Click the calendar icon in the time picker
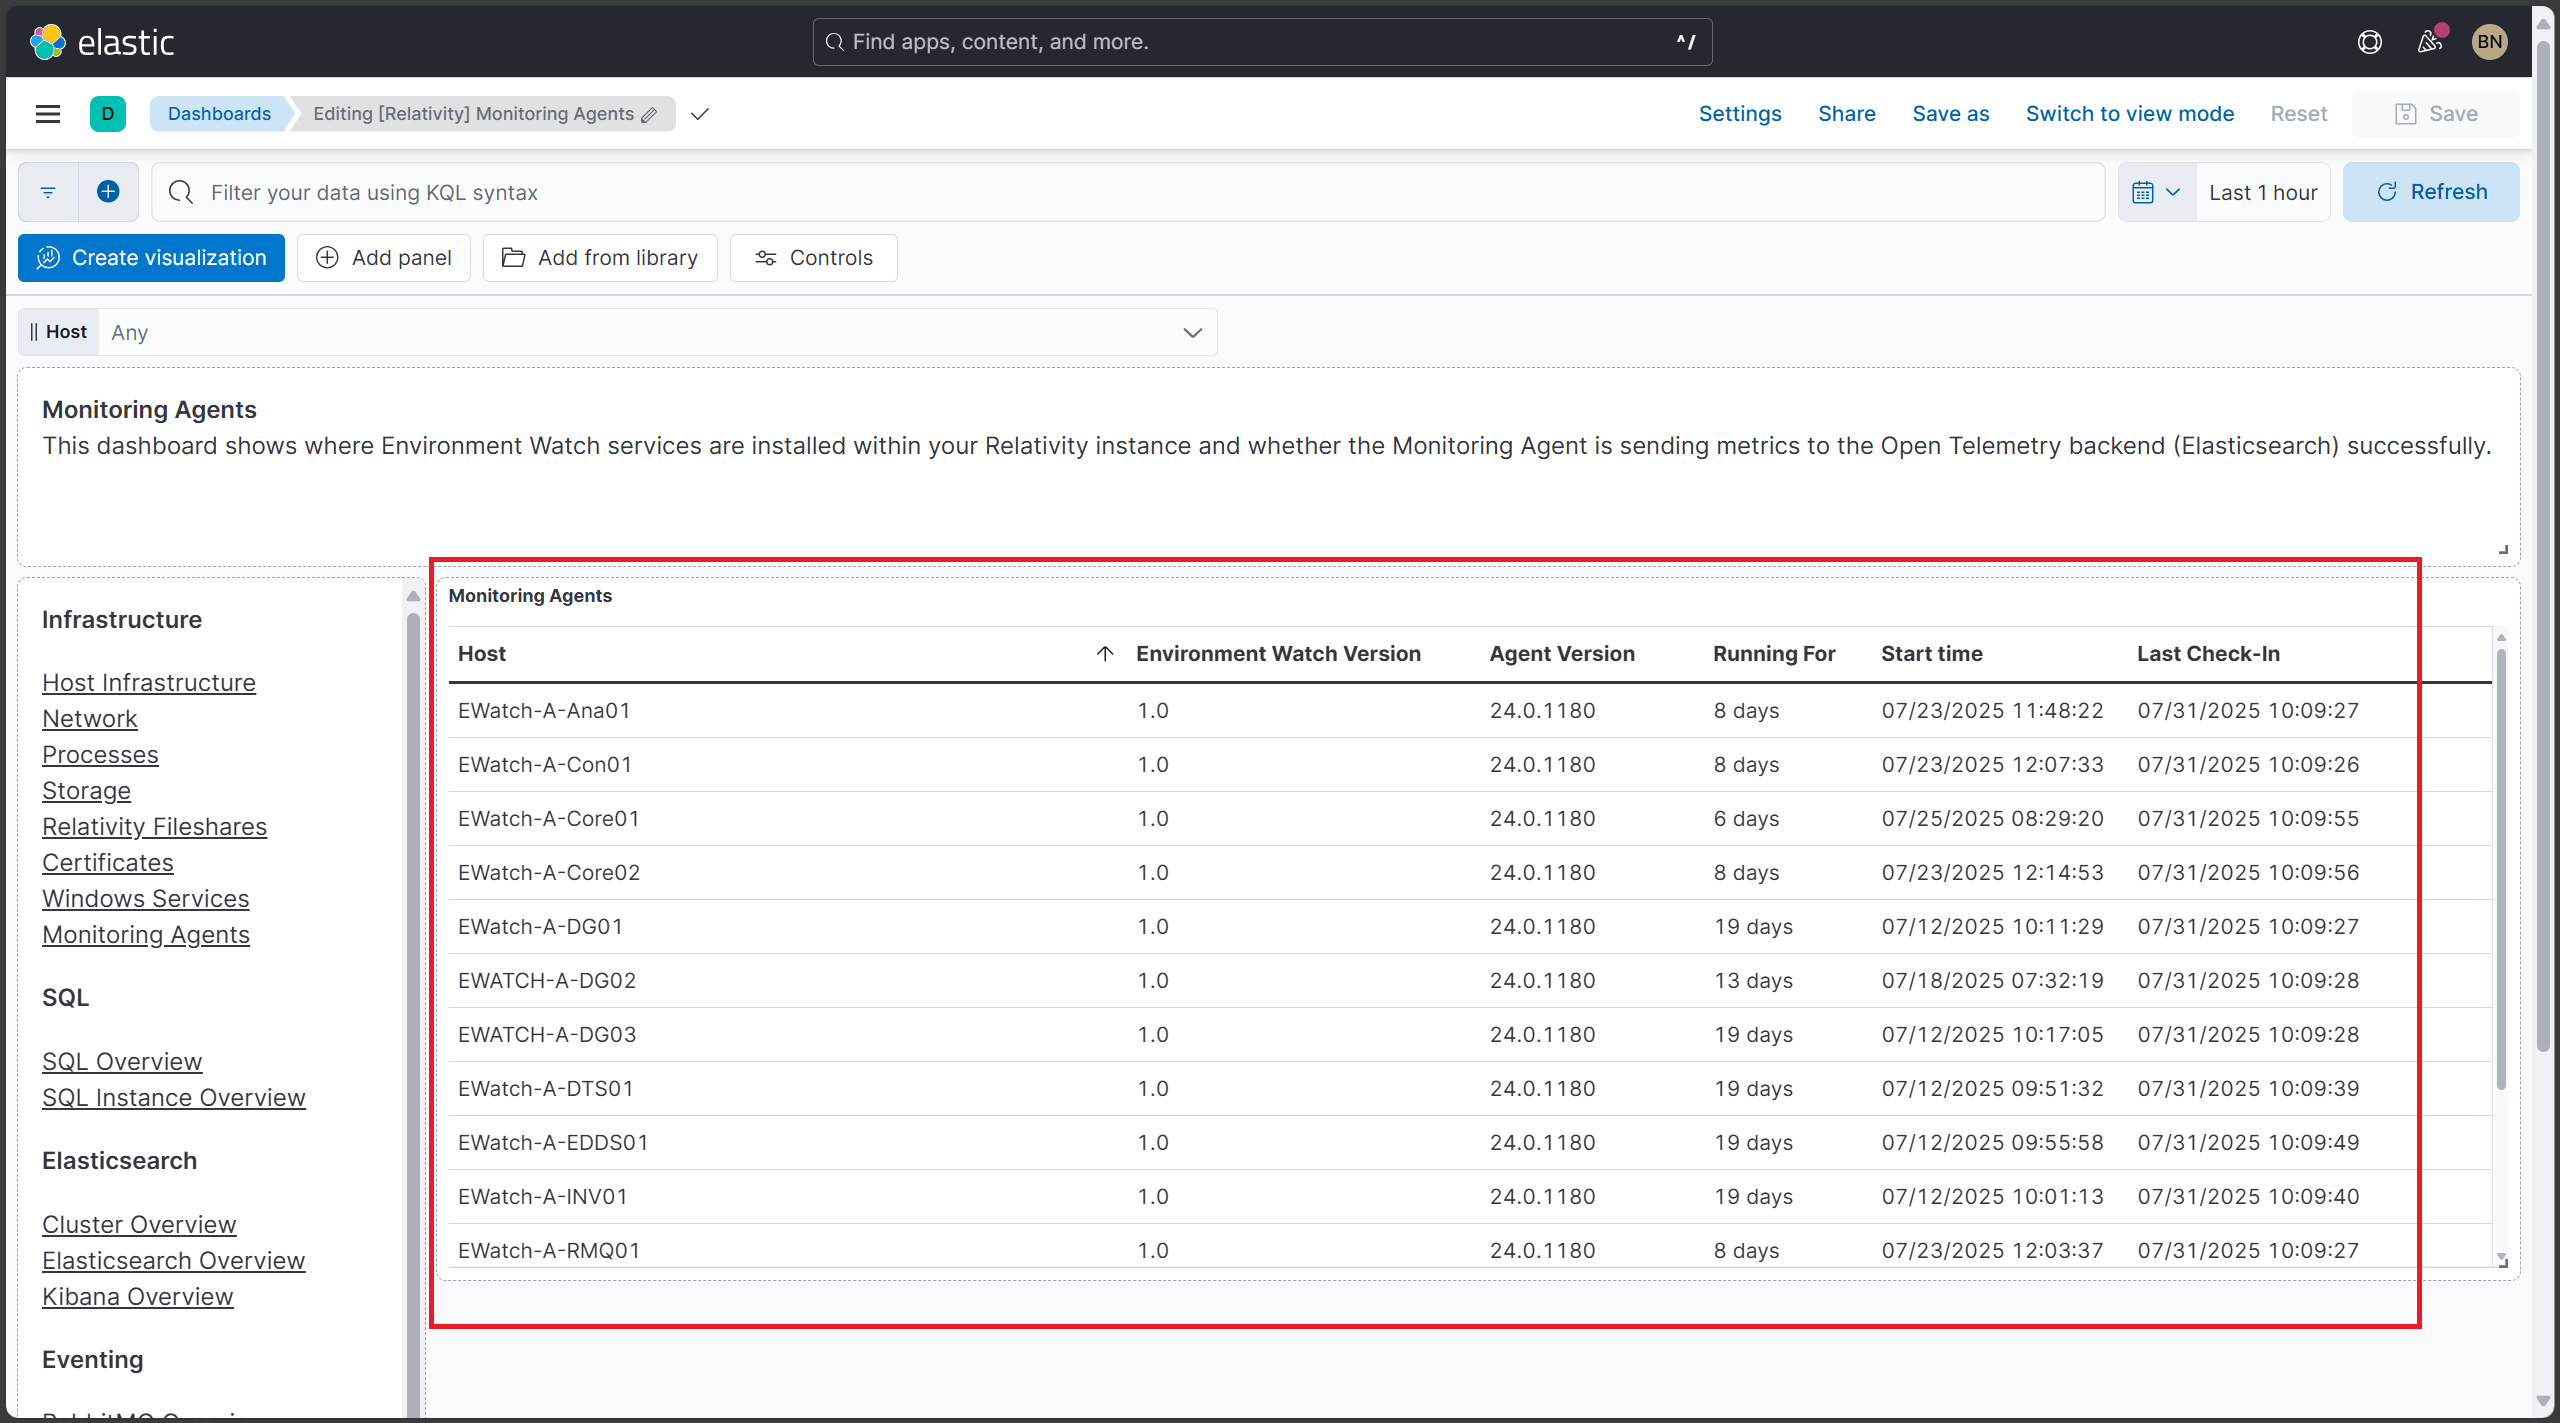 (x=2145, y=191)
